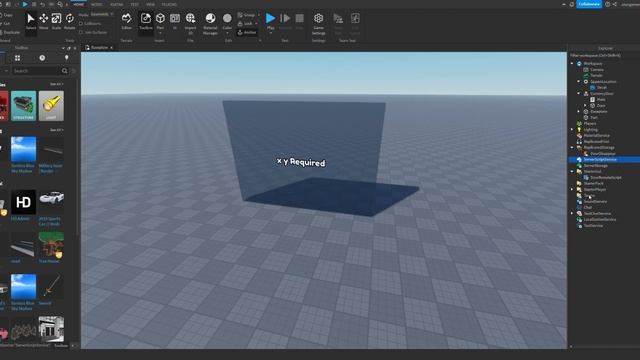Switch to the VIEW ribbon tab

(150, 4)
